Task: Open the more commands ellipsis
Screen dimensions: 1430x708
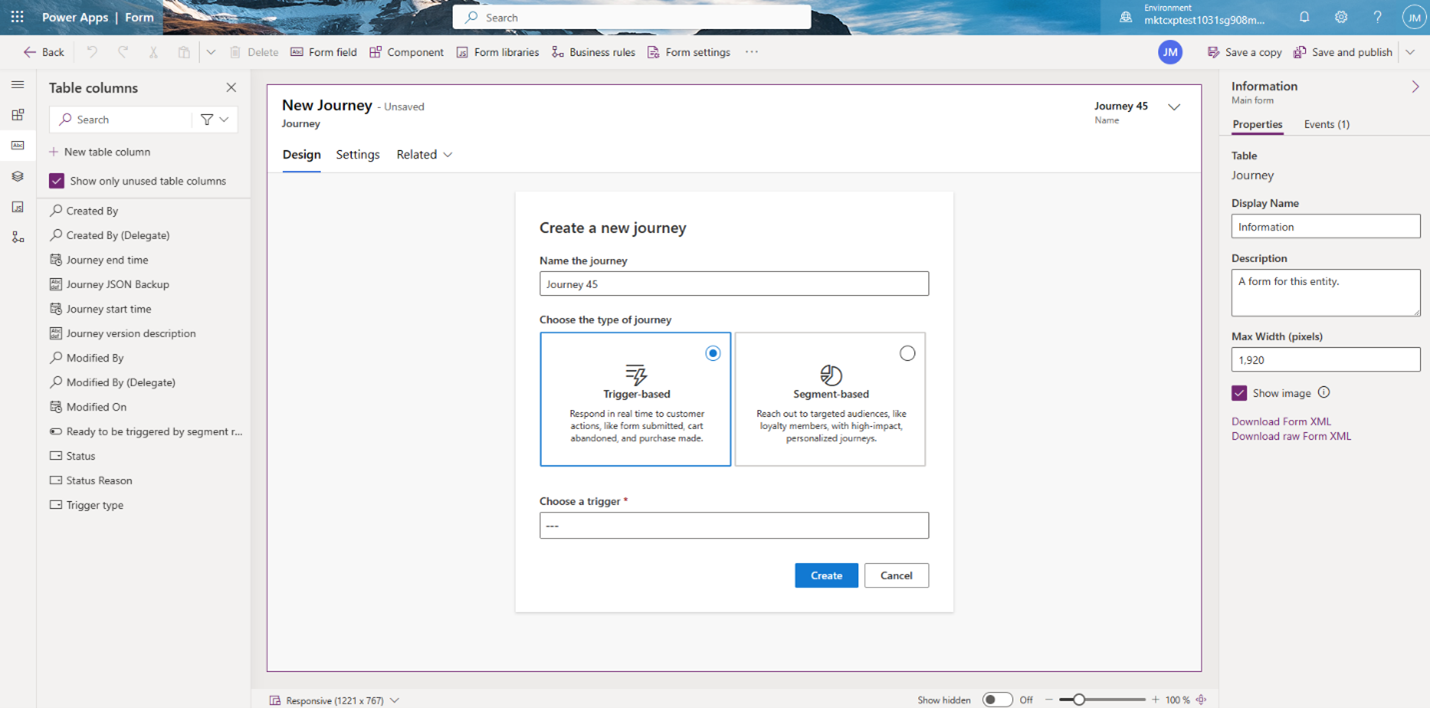Action: click(x=752, y=52)
